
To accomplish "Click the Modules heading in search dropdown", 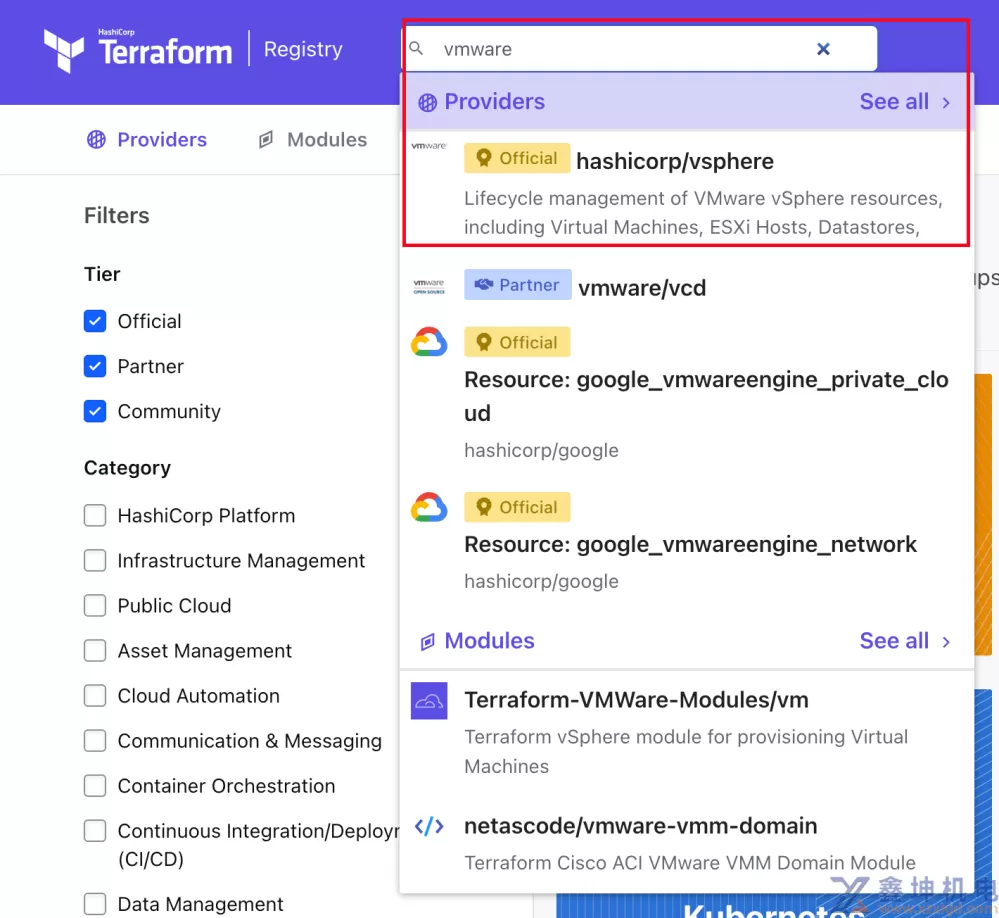I will 489,641.
